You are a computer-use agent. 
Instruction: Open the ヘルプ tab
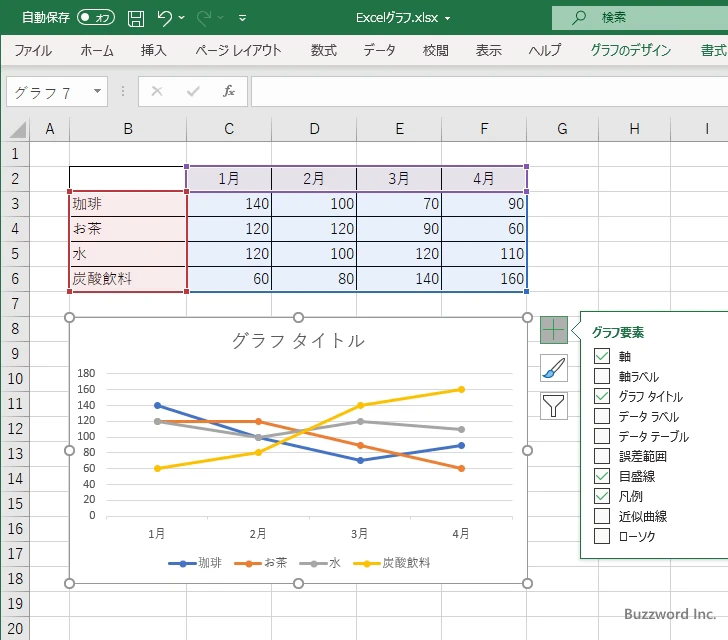(x=545, y=50)
